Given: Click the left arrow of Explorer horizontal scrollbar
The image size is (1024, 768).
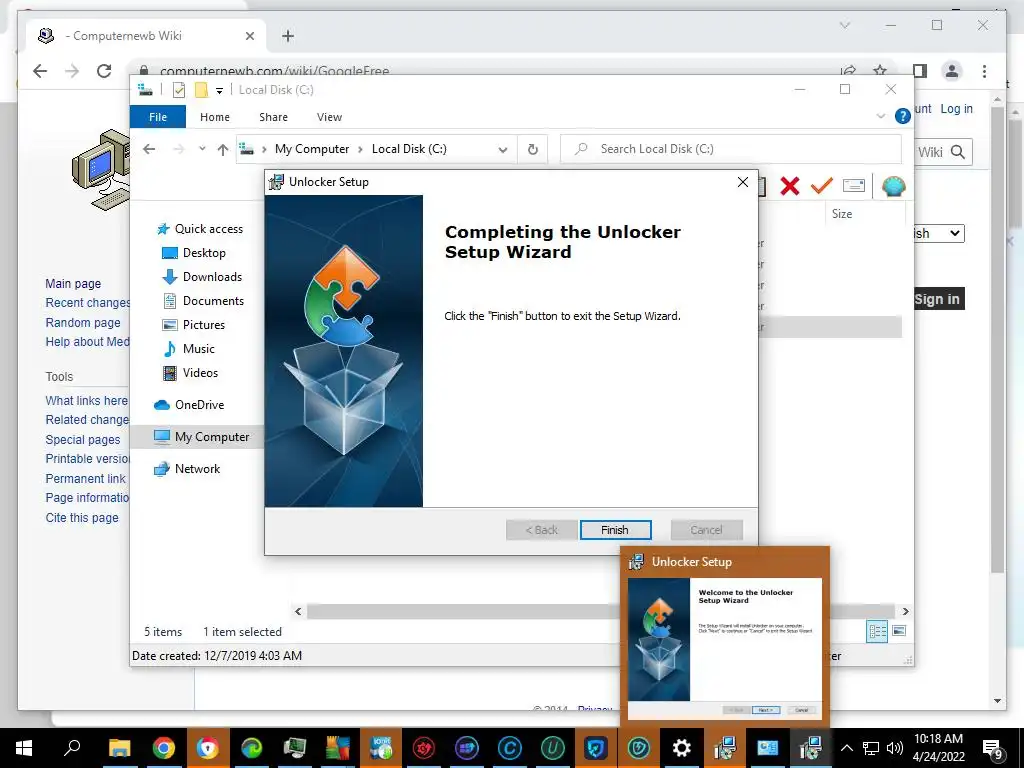Looking at the screenshot, I should click(x=298, y=611).
